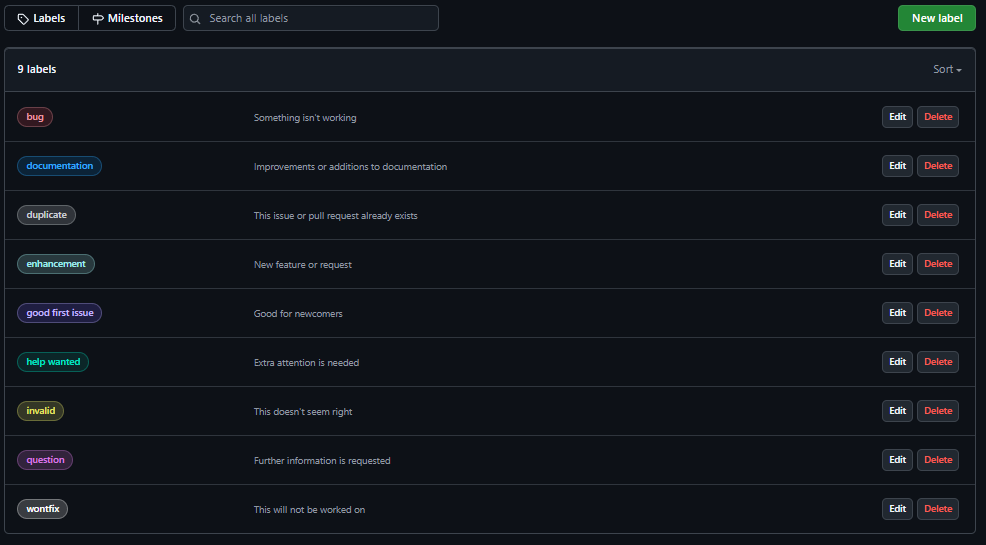Edit the bug label
This screenshot has height=545, width=986.
click(897, 117)
